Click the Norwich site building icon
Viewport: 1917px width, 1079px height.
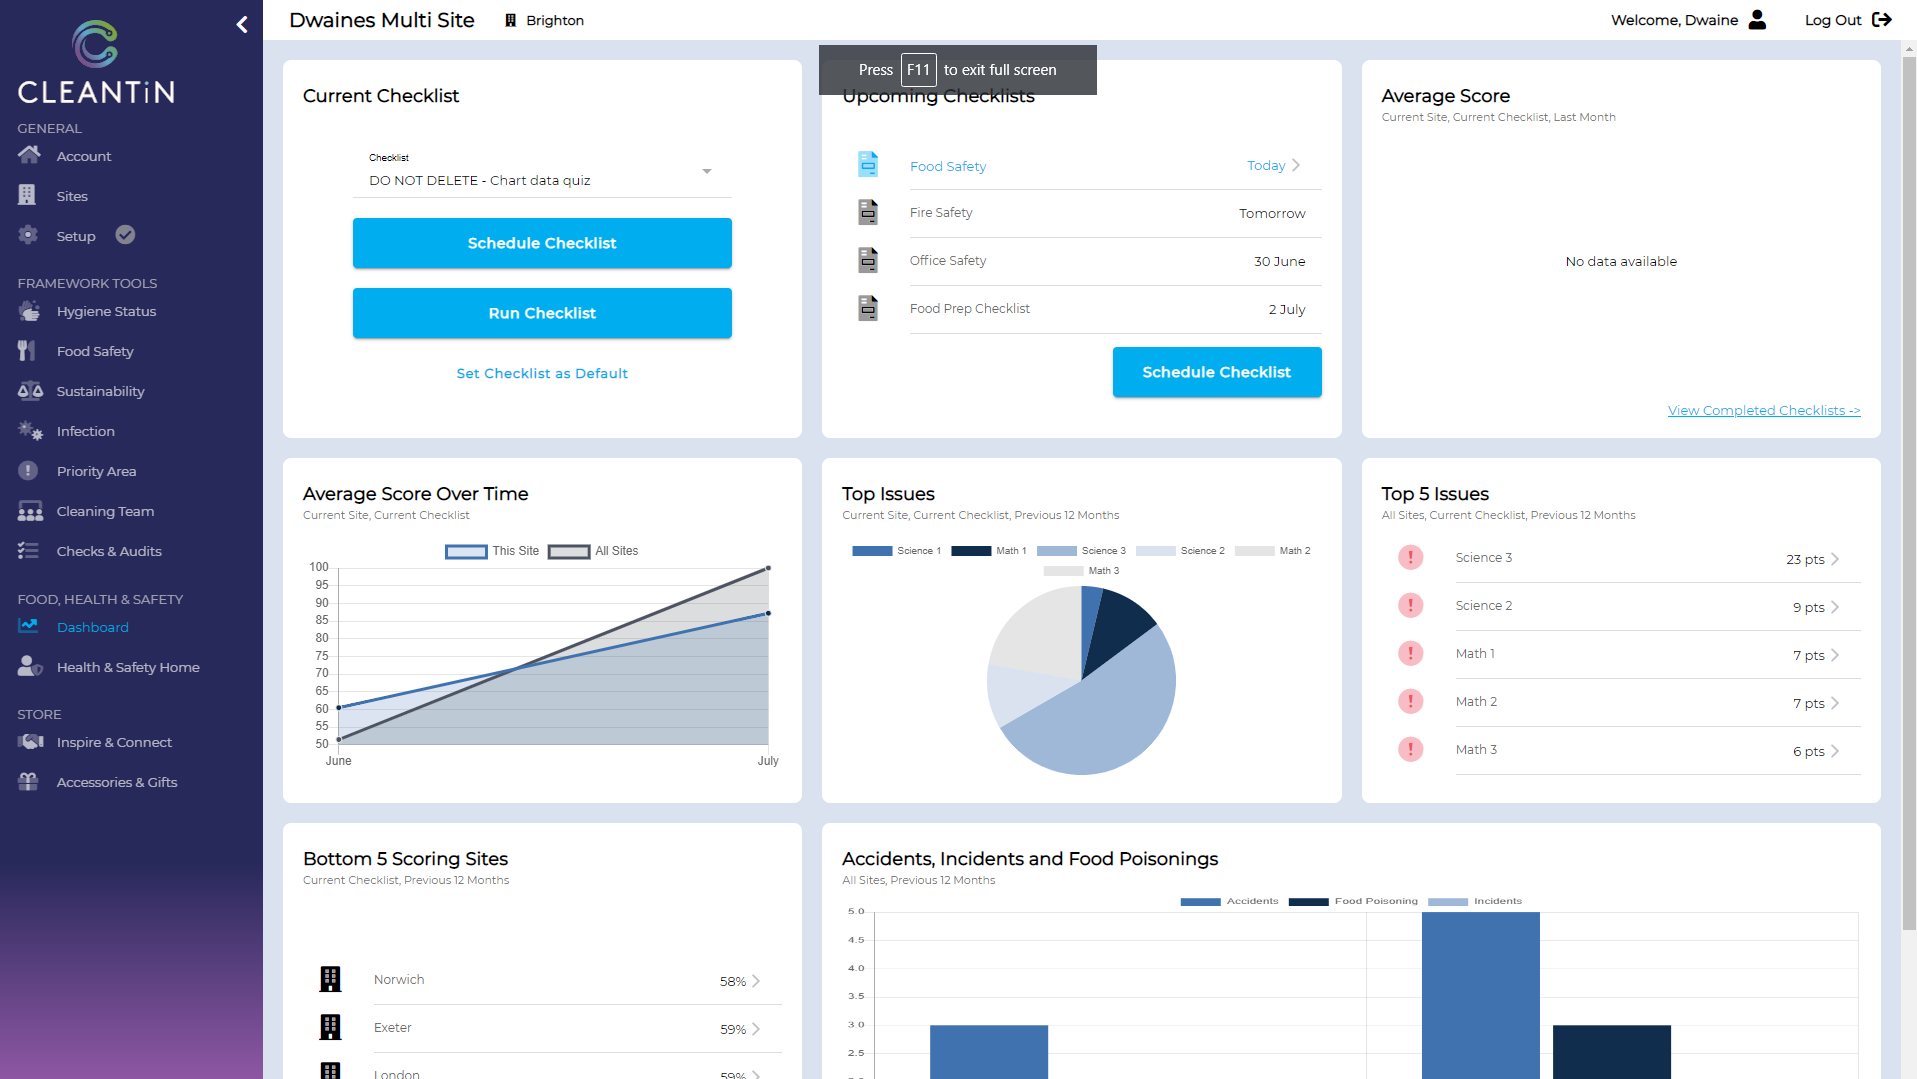pyautogui.click(x=330, y=979)
